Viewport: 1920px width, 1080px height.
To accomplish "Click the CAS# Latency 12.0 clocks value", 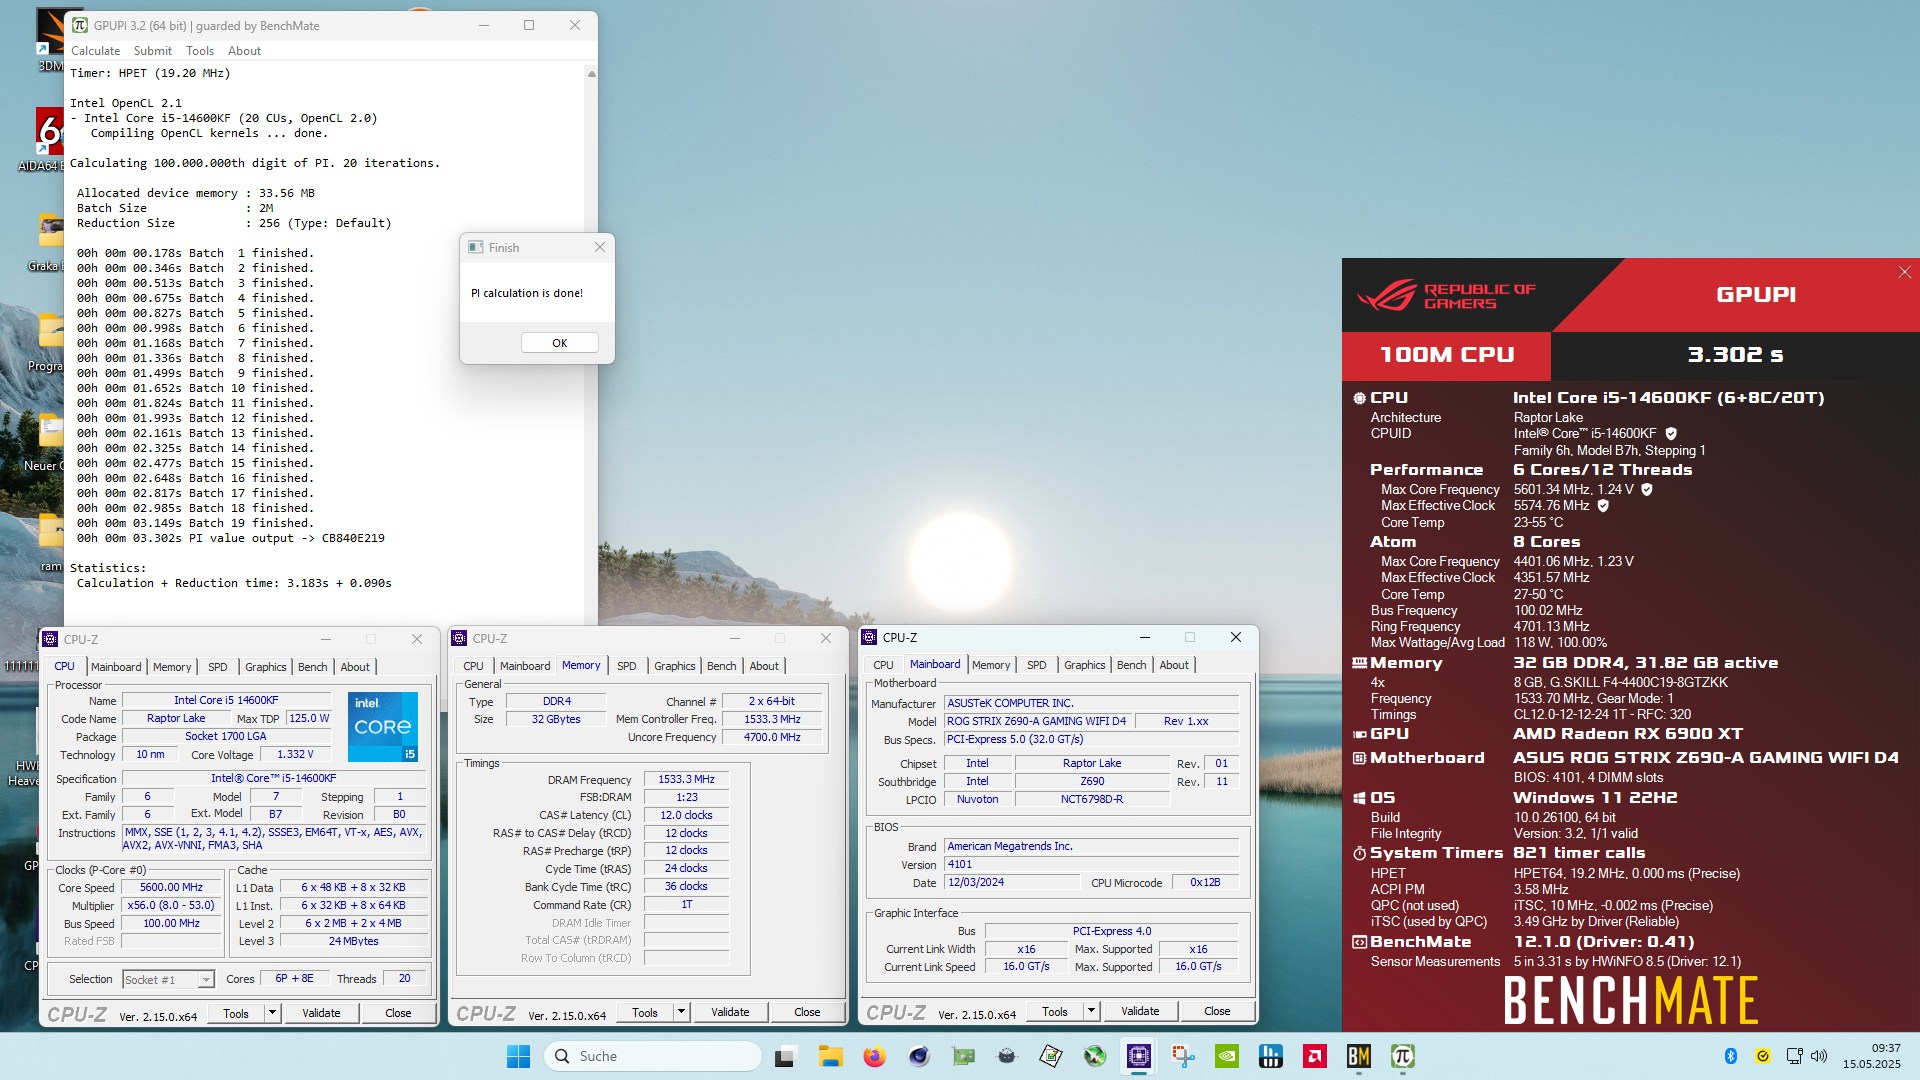I will click(x=686, y=815).
